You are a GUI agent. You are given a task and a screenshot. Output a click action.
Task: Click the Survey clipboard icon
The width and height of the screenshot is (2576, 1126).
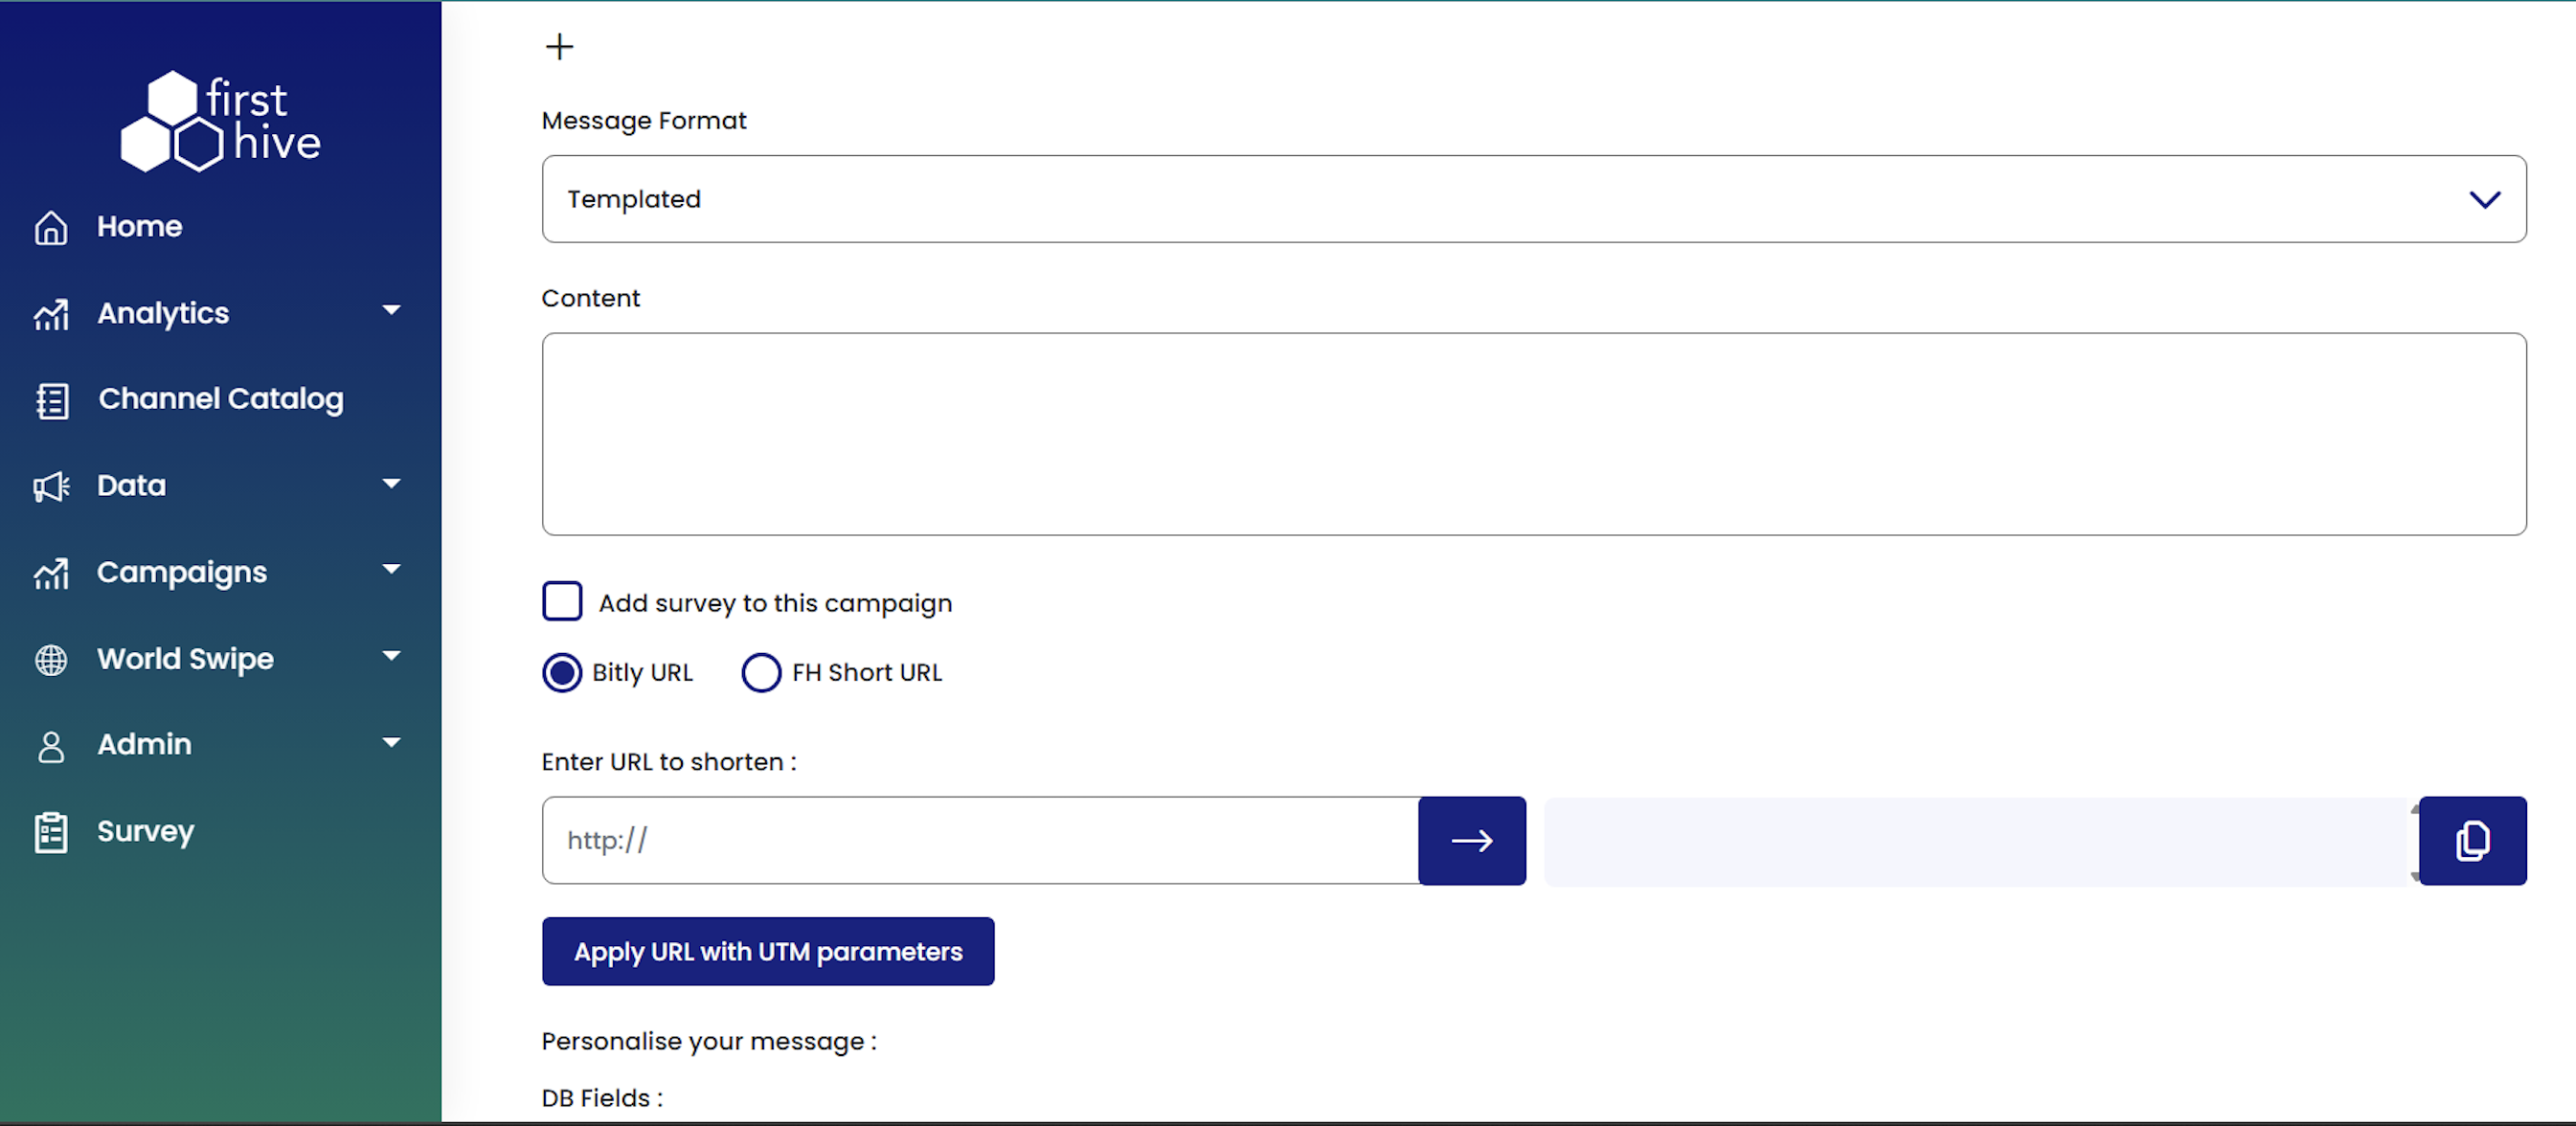51,833
